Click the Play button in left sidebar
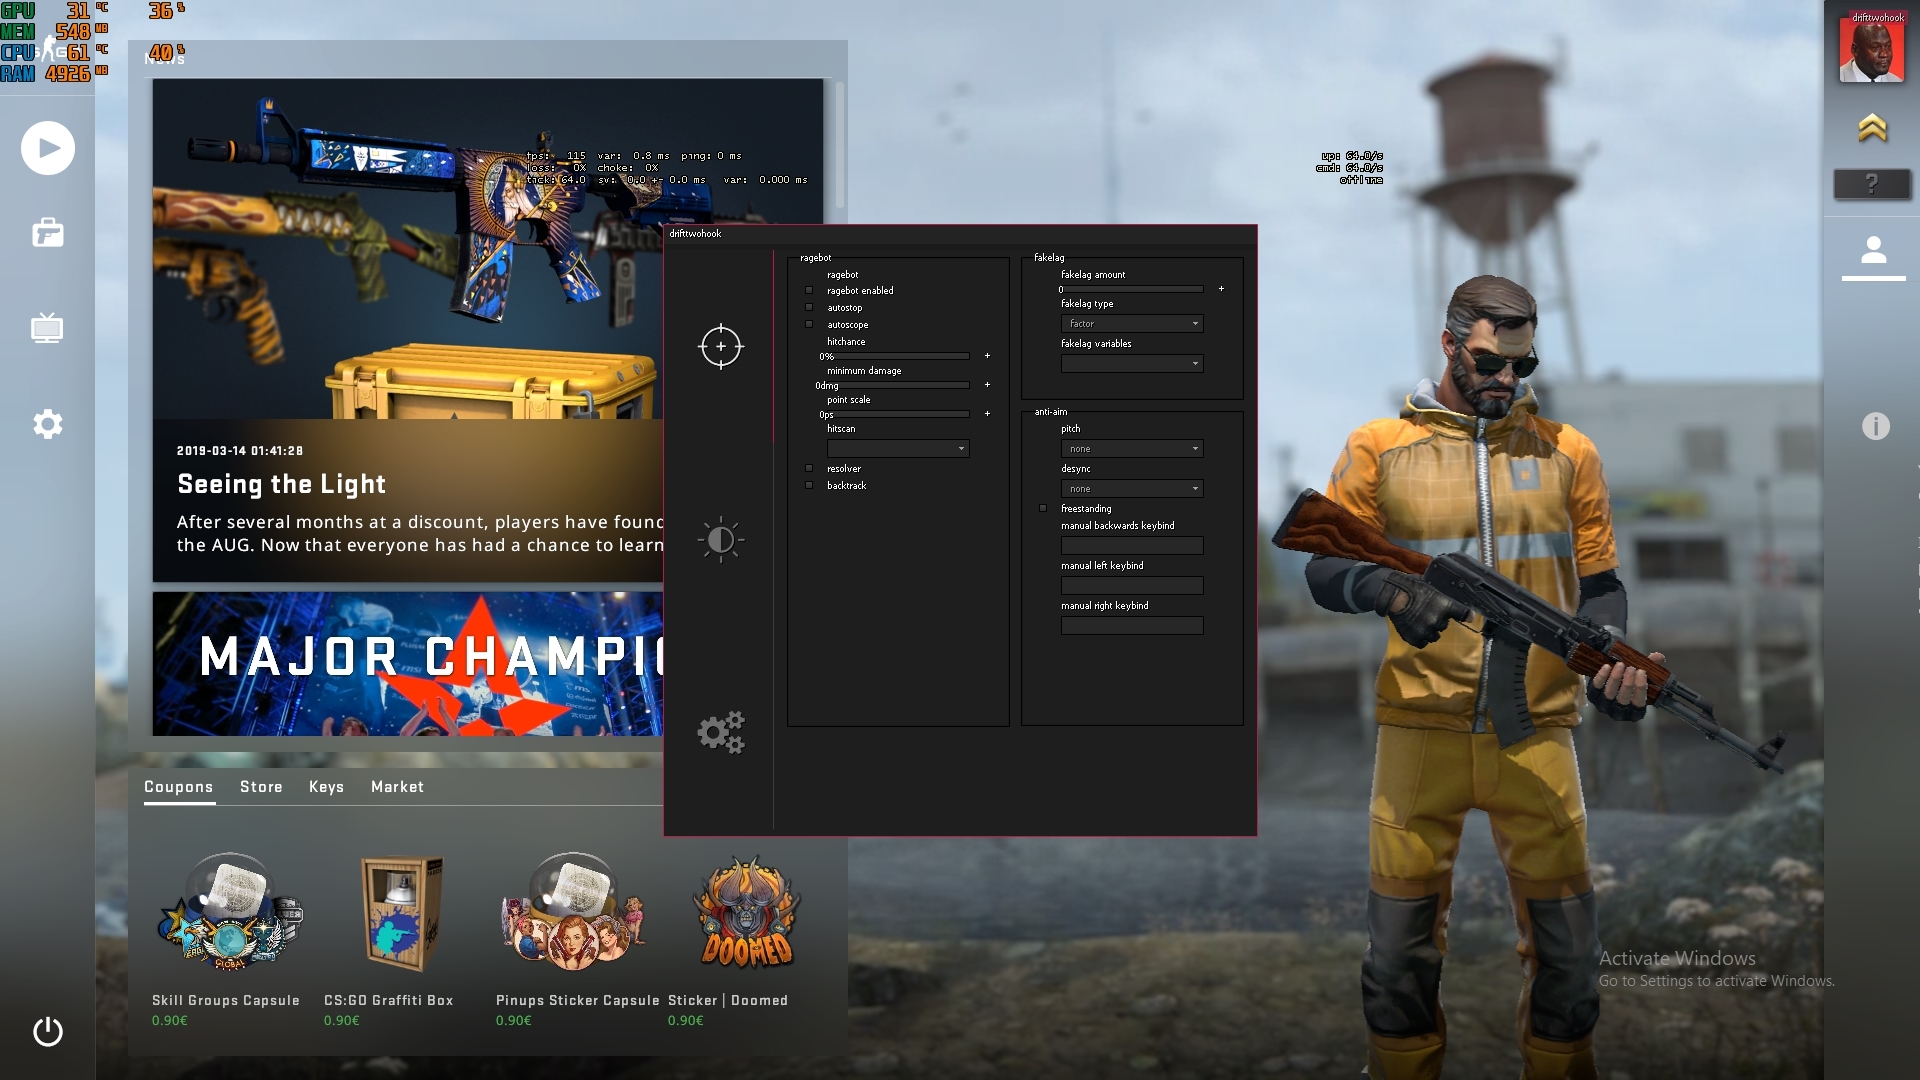The width and height of the screenshot is (1920, 1080). [x=48, y=148]
